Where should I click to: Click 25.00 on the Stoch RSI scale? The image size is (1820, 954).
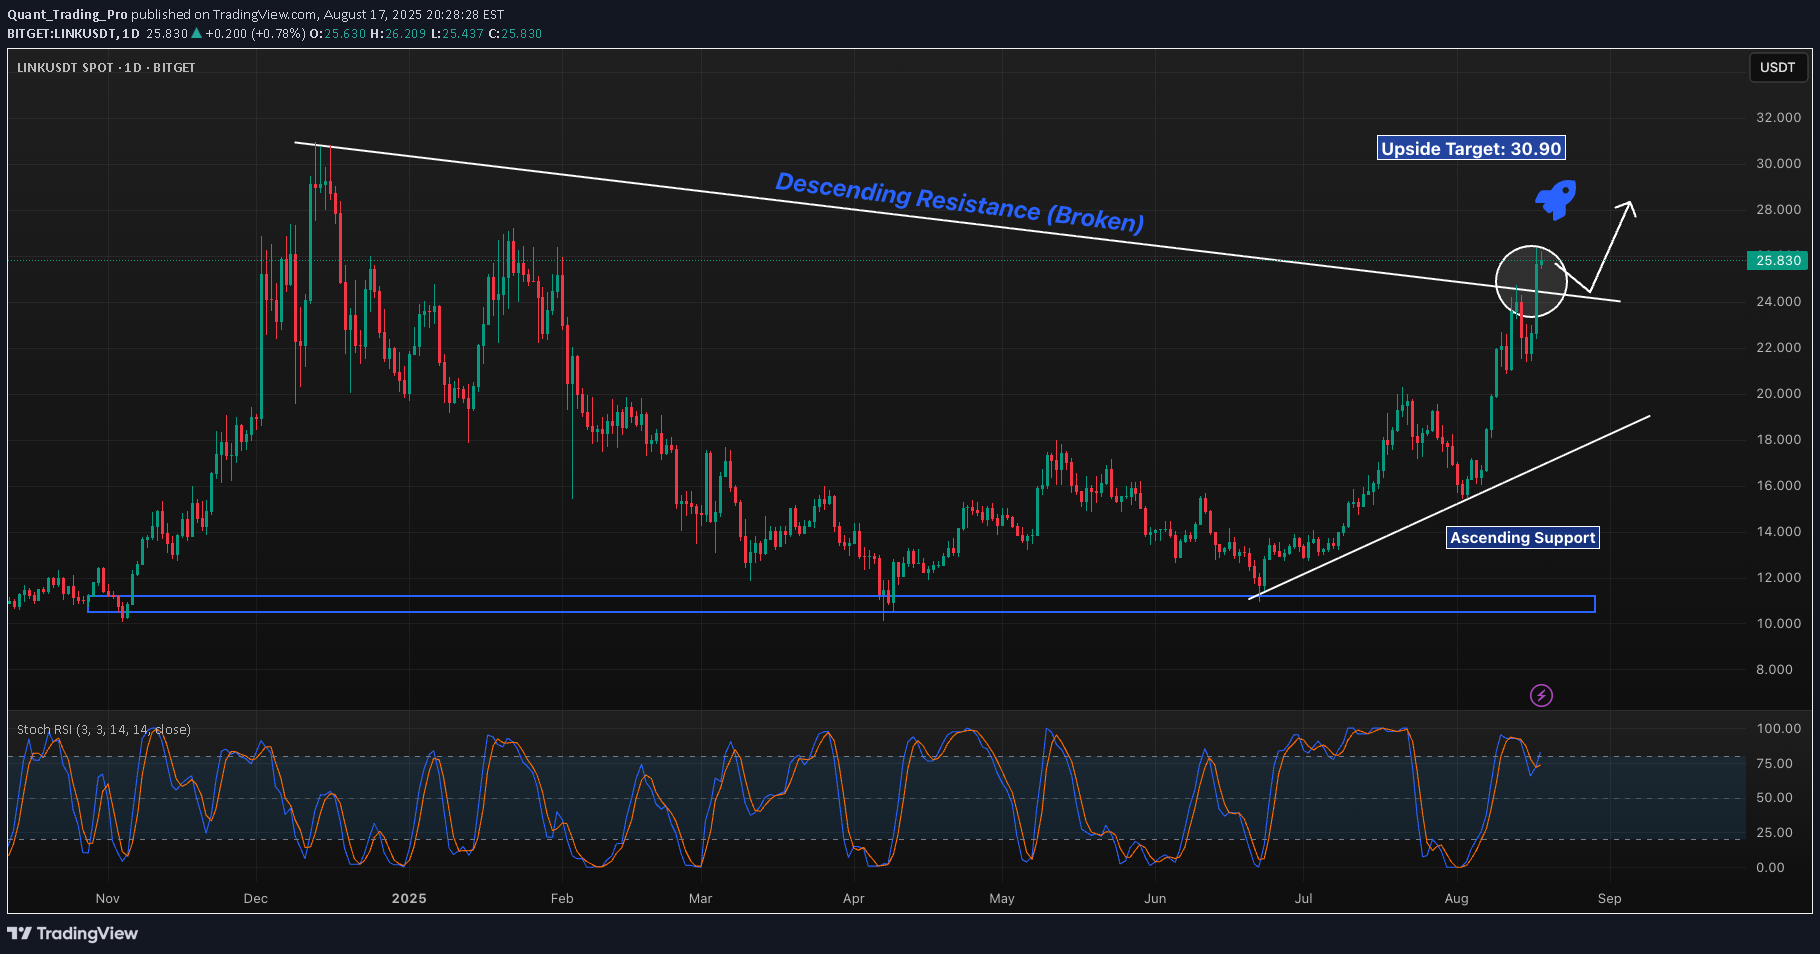(x=1774, y=832)
